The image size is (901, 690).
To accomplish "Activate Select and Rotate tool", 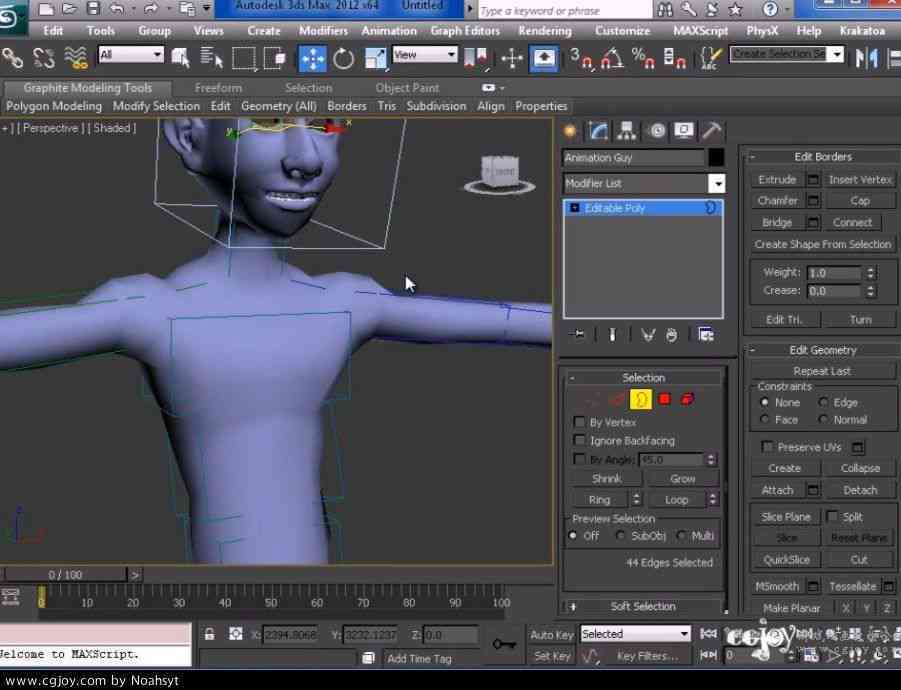I will pos(344,59).
